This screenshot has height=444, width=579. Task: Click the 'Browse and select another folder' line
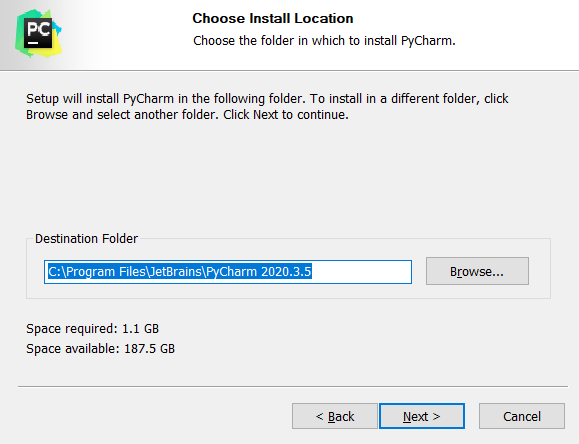(187, 115)
